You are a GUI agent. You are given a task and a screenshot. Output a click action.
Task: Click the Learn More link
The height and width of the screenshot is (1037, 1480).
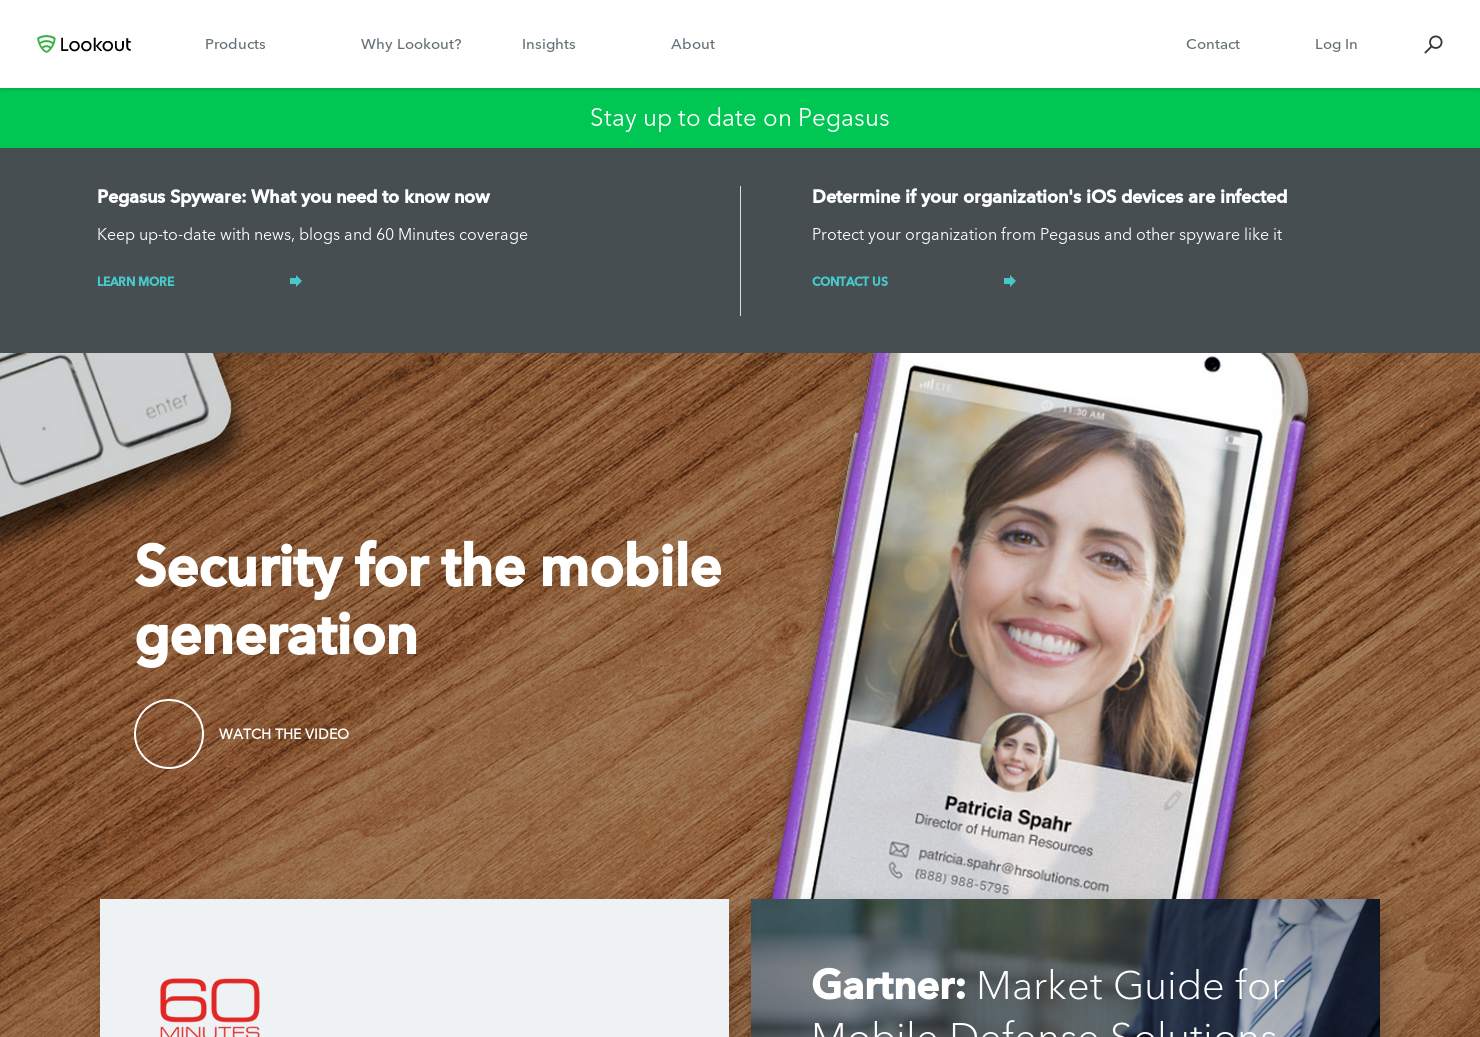point(136,281)
